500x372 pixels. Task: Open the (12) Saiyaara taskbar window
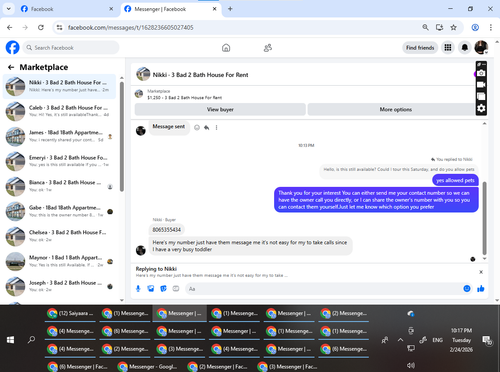[70, 313]
